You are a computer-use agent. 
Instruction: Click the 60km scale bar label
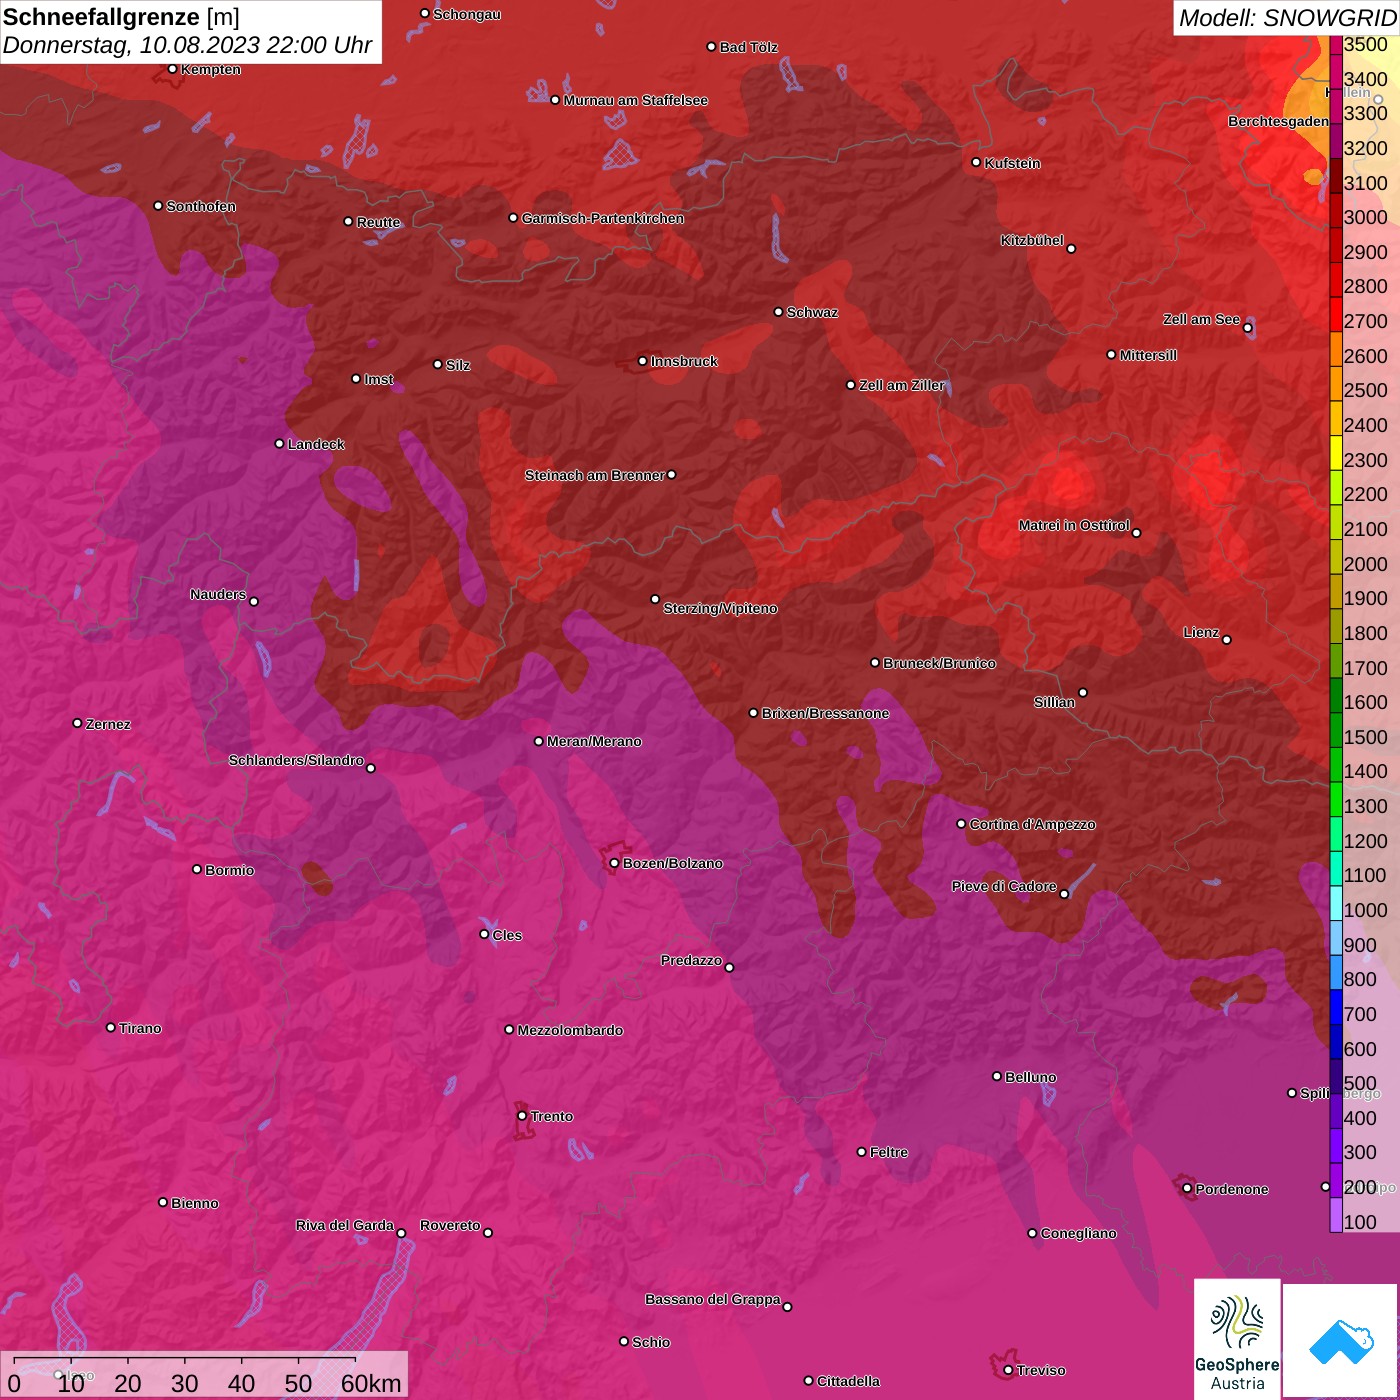[371, 1383]
